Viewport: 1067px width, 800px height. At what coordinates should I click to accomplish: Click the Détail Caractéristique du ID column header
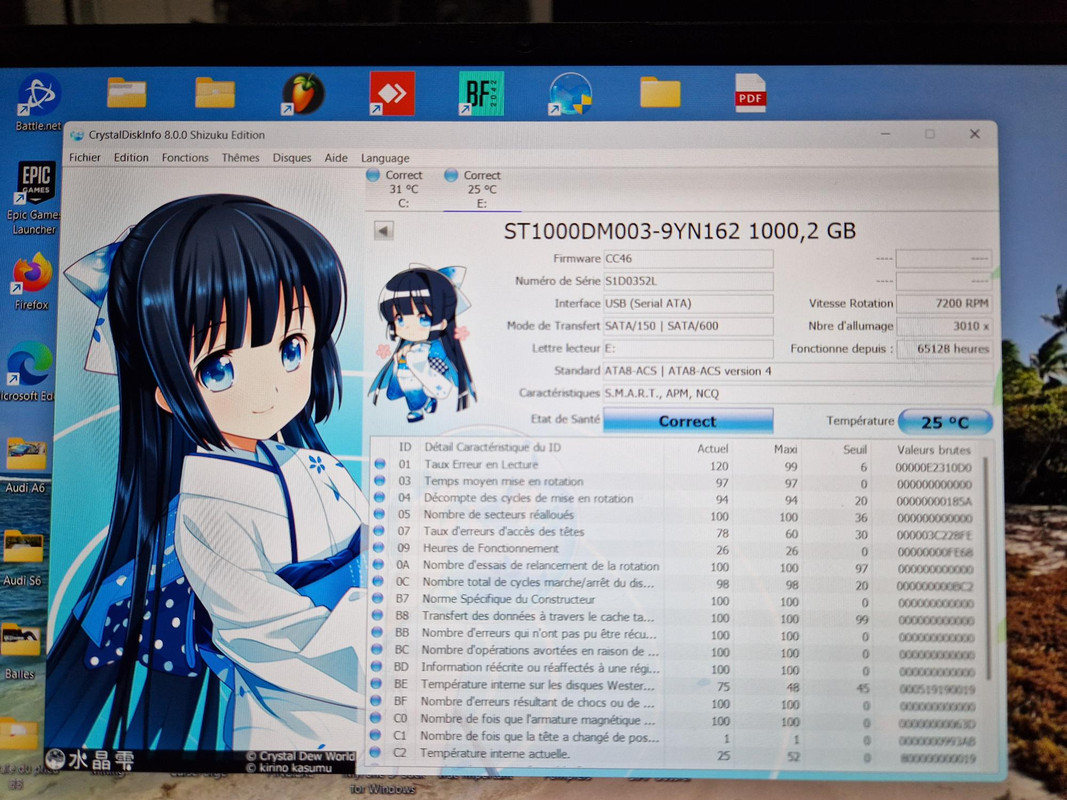coord(493,447)
